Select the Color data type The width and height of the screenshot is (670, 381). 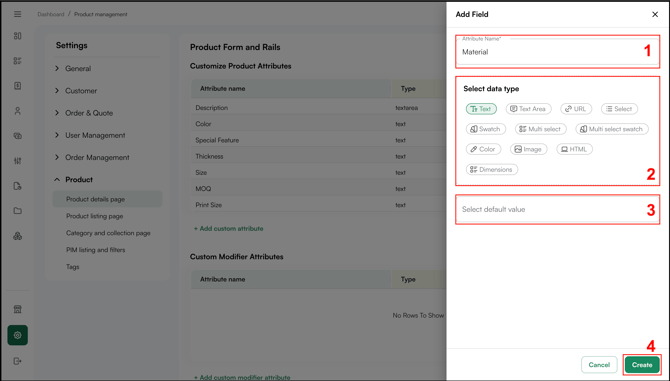click(x=483, y=149)
